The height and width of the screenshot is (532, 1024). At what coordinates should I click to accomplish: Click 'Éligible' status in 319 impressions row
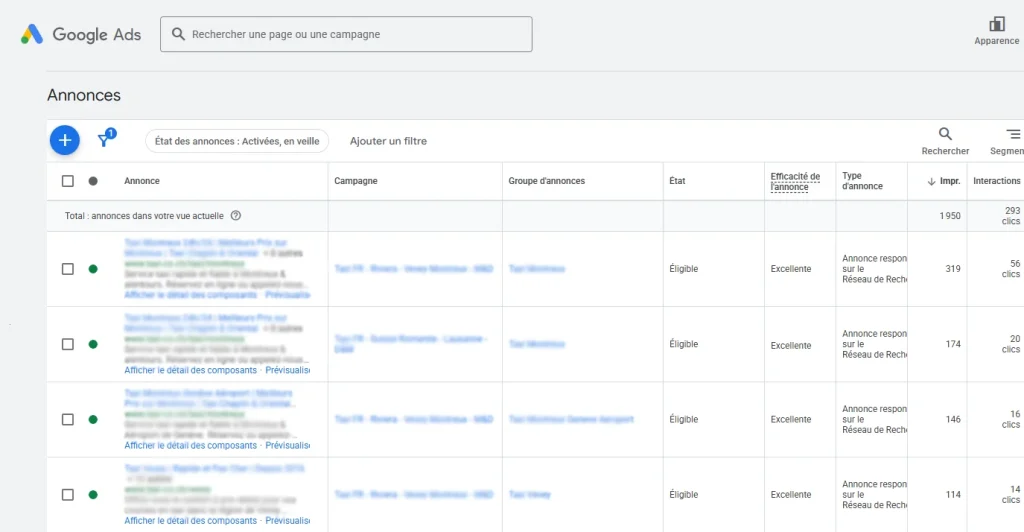[x=684, y=269]
